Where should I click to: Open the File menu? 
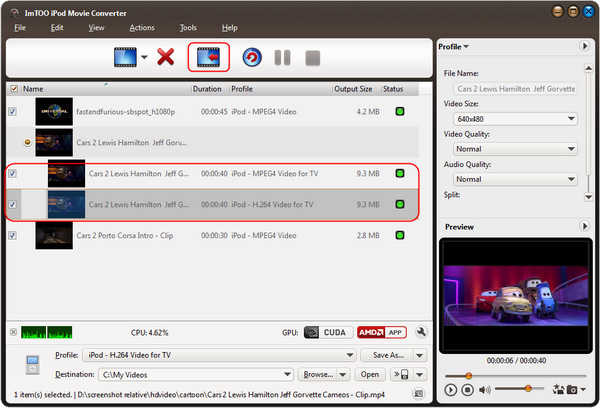(x=20, y=28)
